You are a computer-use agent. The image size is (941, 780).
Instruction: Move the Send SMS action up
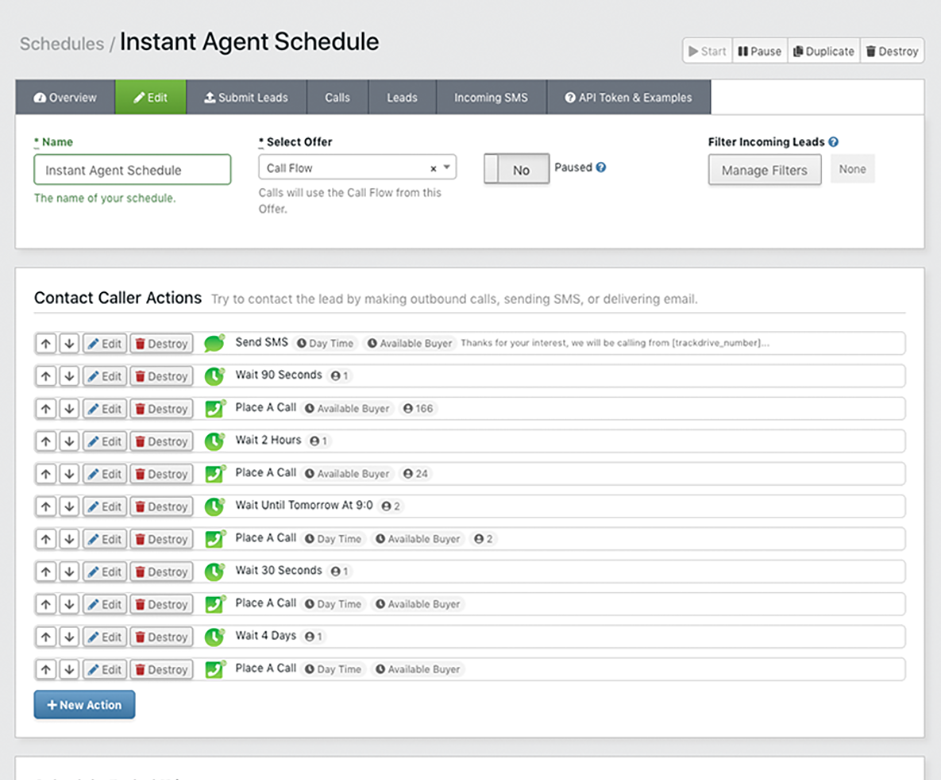(x=46, y=344)
